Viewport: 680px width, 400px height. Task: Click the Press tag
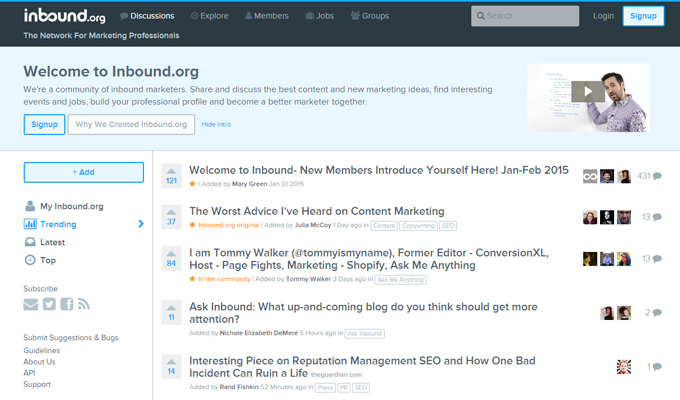(325, 388)
